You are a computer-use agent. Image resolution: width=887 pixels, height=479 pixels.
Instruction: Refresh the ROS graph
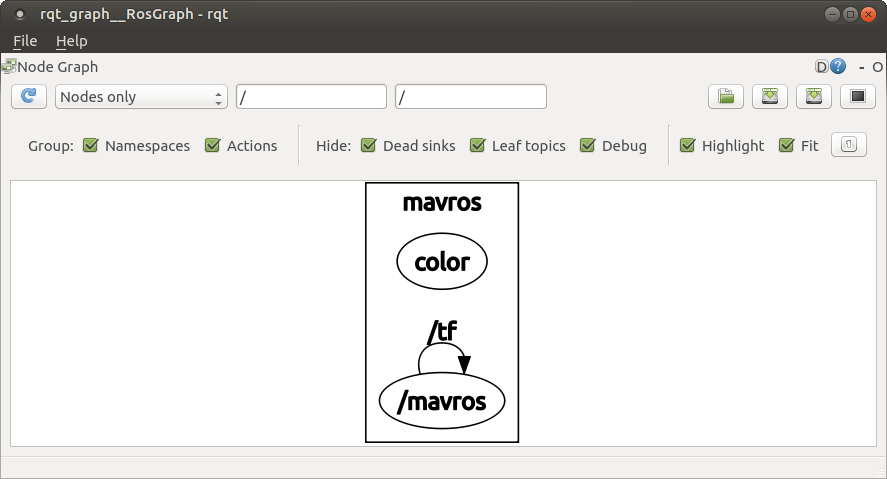tap(28, 97)
